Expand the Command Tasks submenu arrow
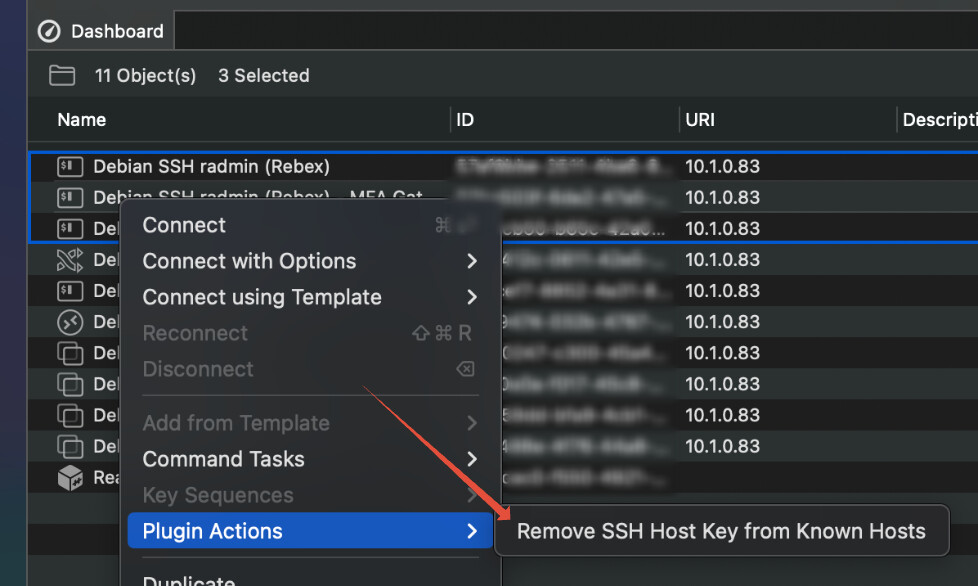 click(x=471, y=460)
